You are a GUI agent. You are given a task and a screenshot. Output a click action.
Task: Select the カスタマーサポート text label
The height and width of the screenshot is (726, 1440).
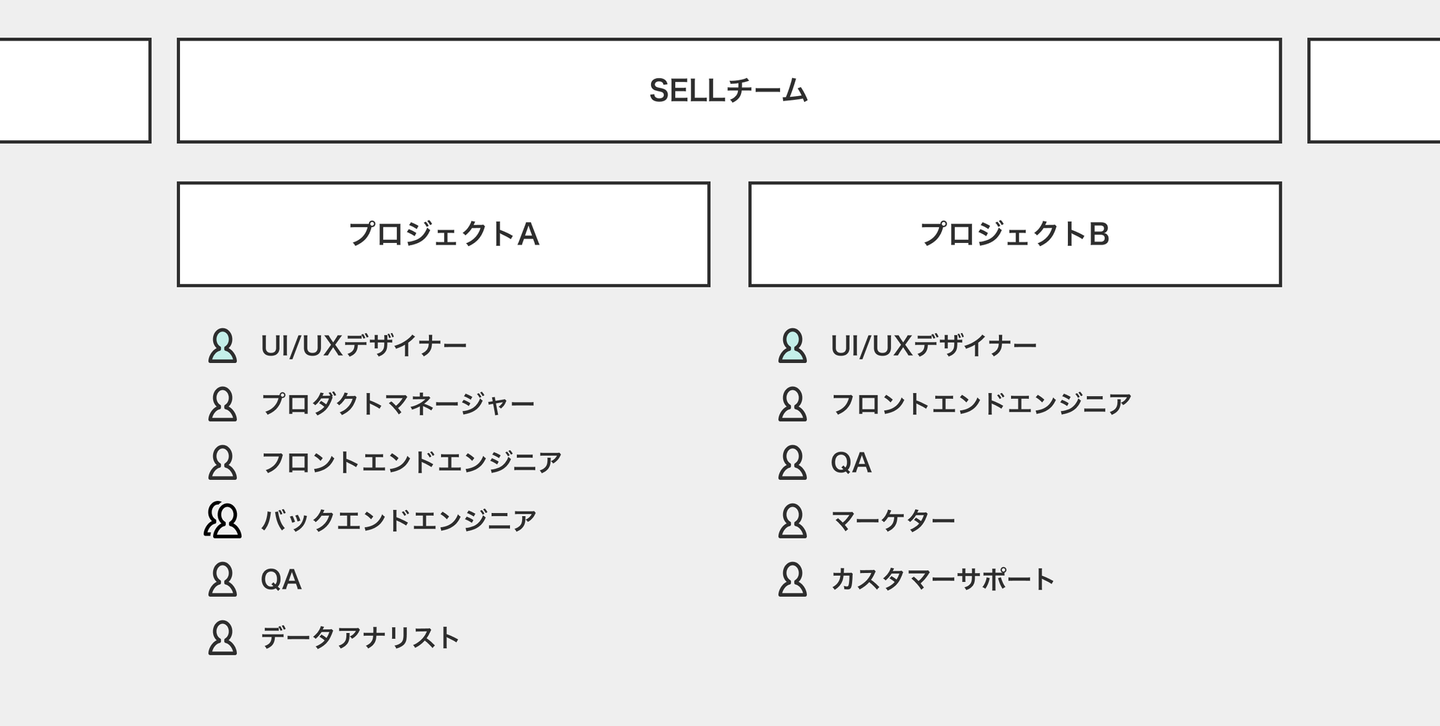point(942,579)
